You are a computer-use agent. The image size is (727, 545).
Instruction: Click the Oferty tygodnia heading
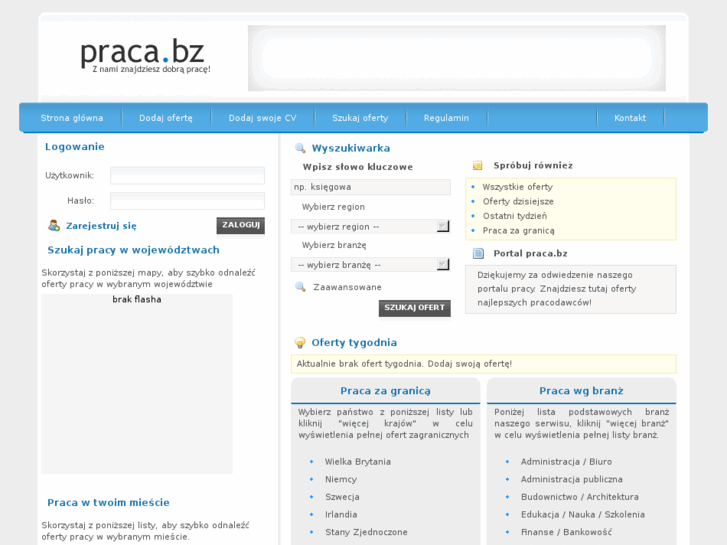354,343
